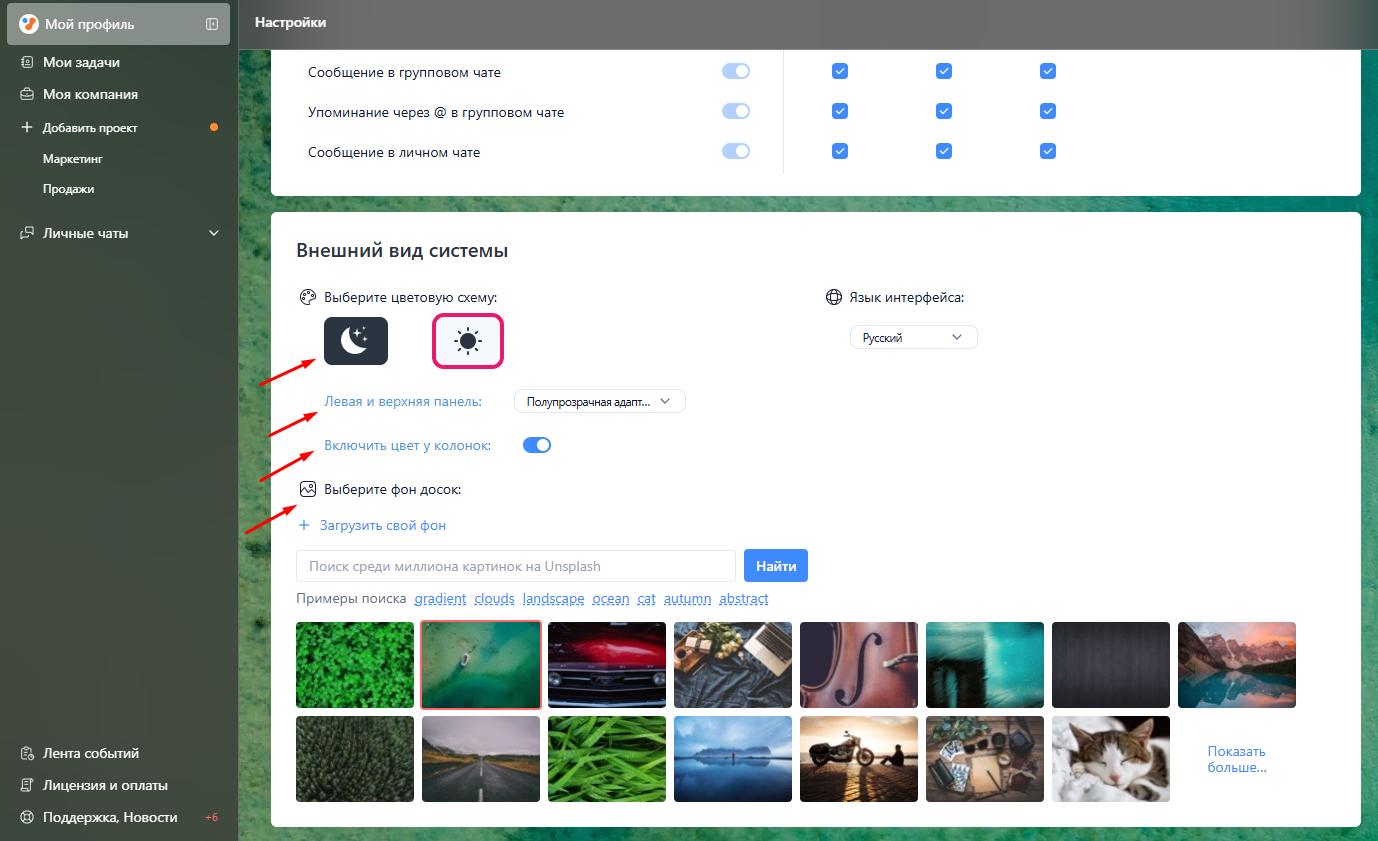The width and height of the screenshot is (1378, 841).
Task: Disable the Включить цвет у колонок toggle
Action: coord(537,445)
